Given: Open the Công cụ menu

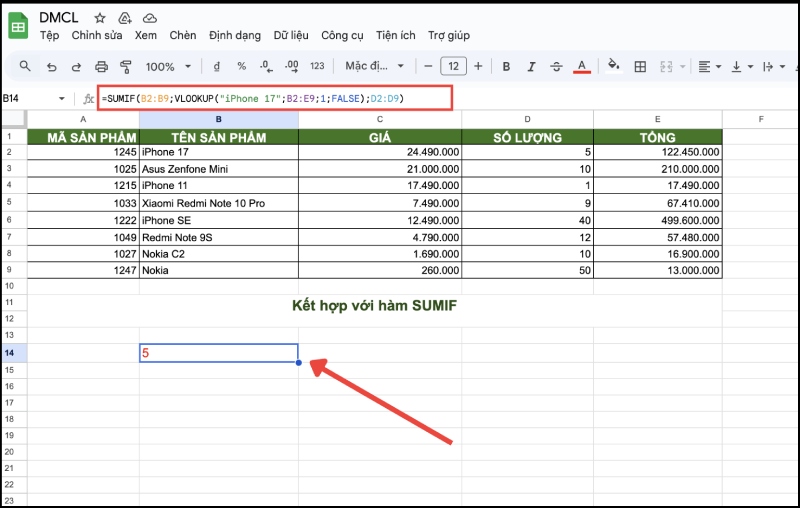Looking at the screenshot, I should click(x=342, y=35).
